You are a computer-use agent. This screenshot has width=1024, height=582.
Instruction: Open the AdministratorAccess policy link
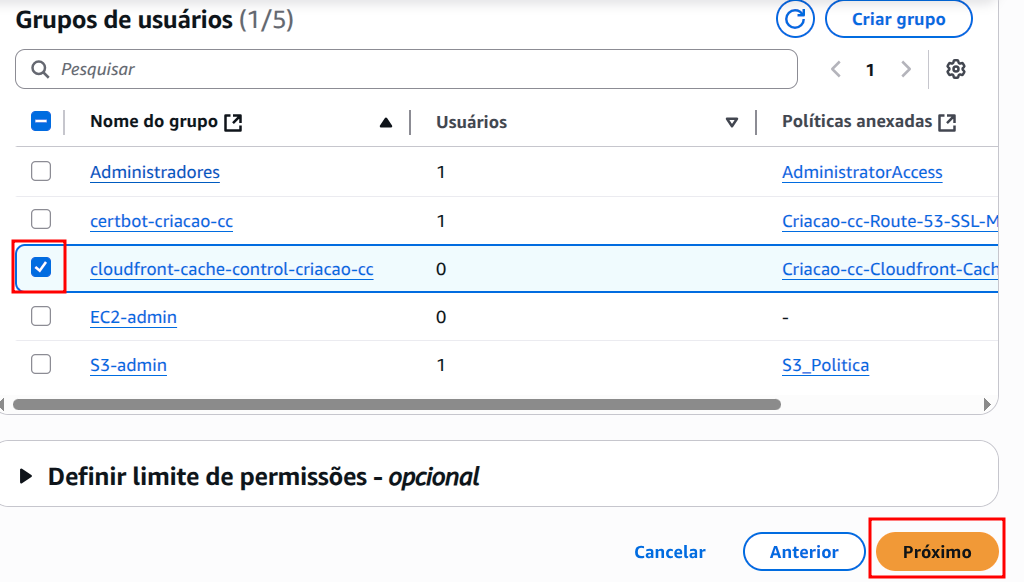coord(862,172)
